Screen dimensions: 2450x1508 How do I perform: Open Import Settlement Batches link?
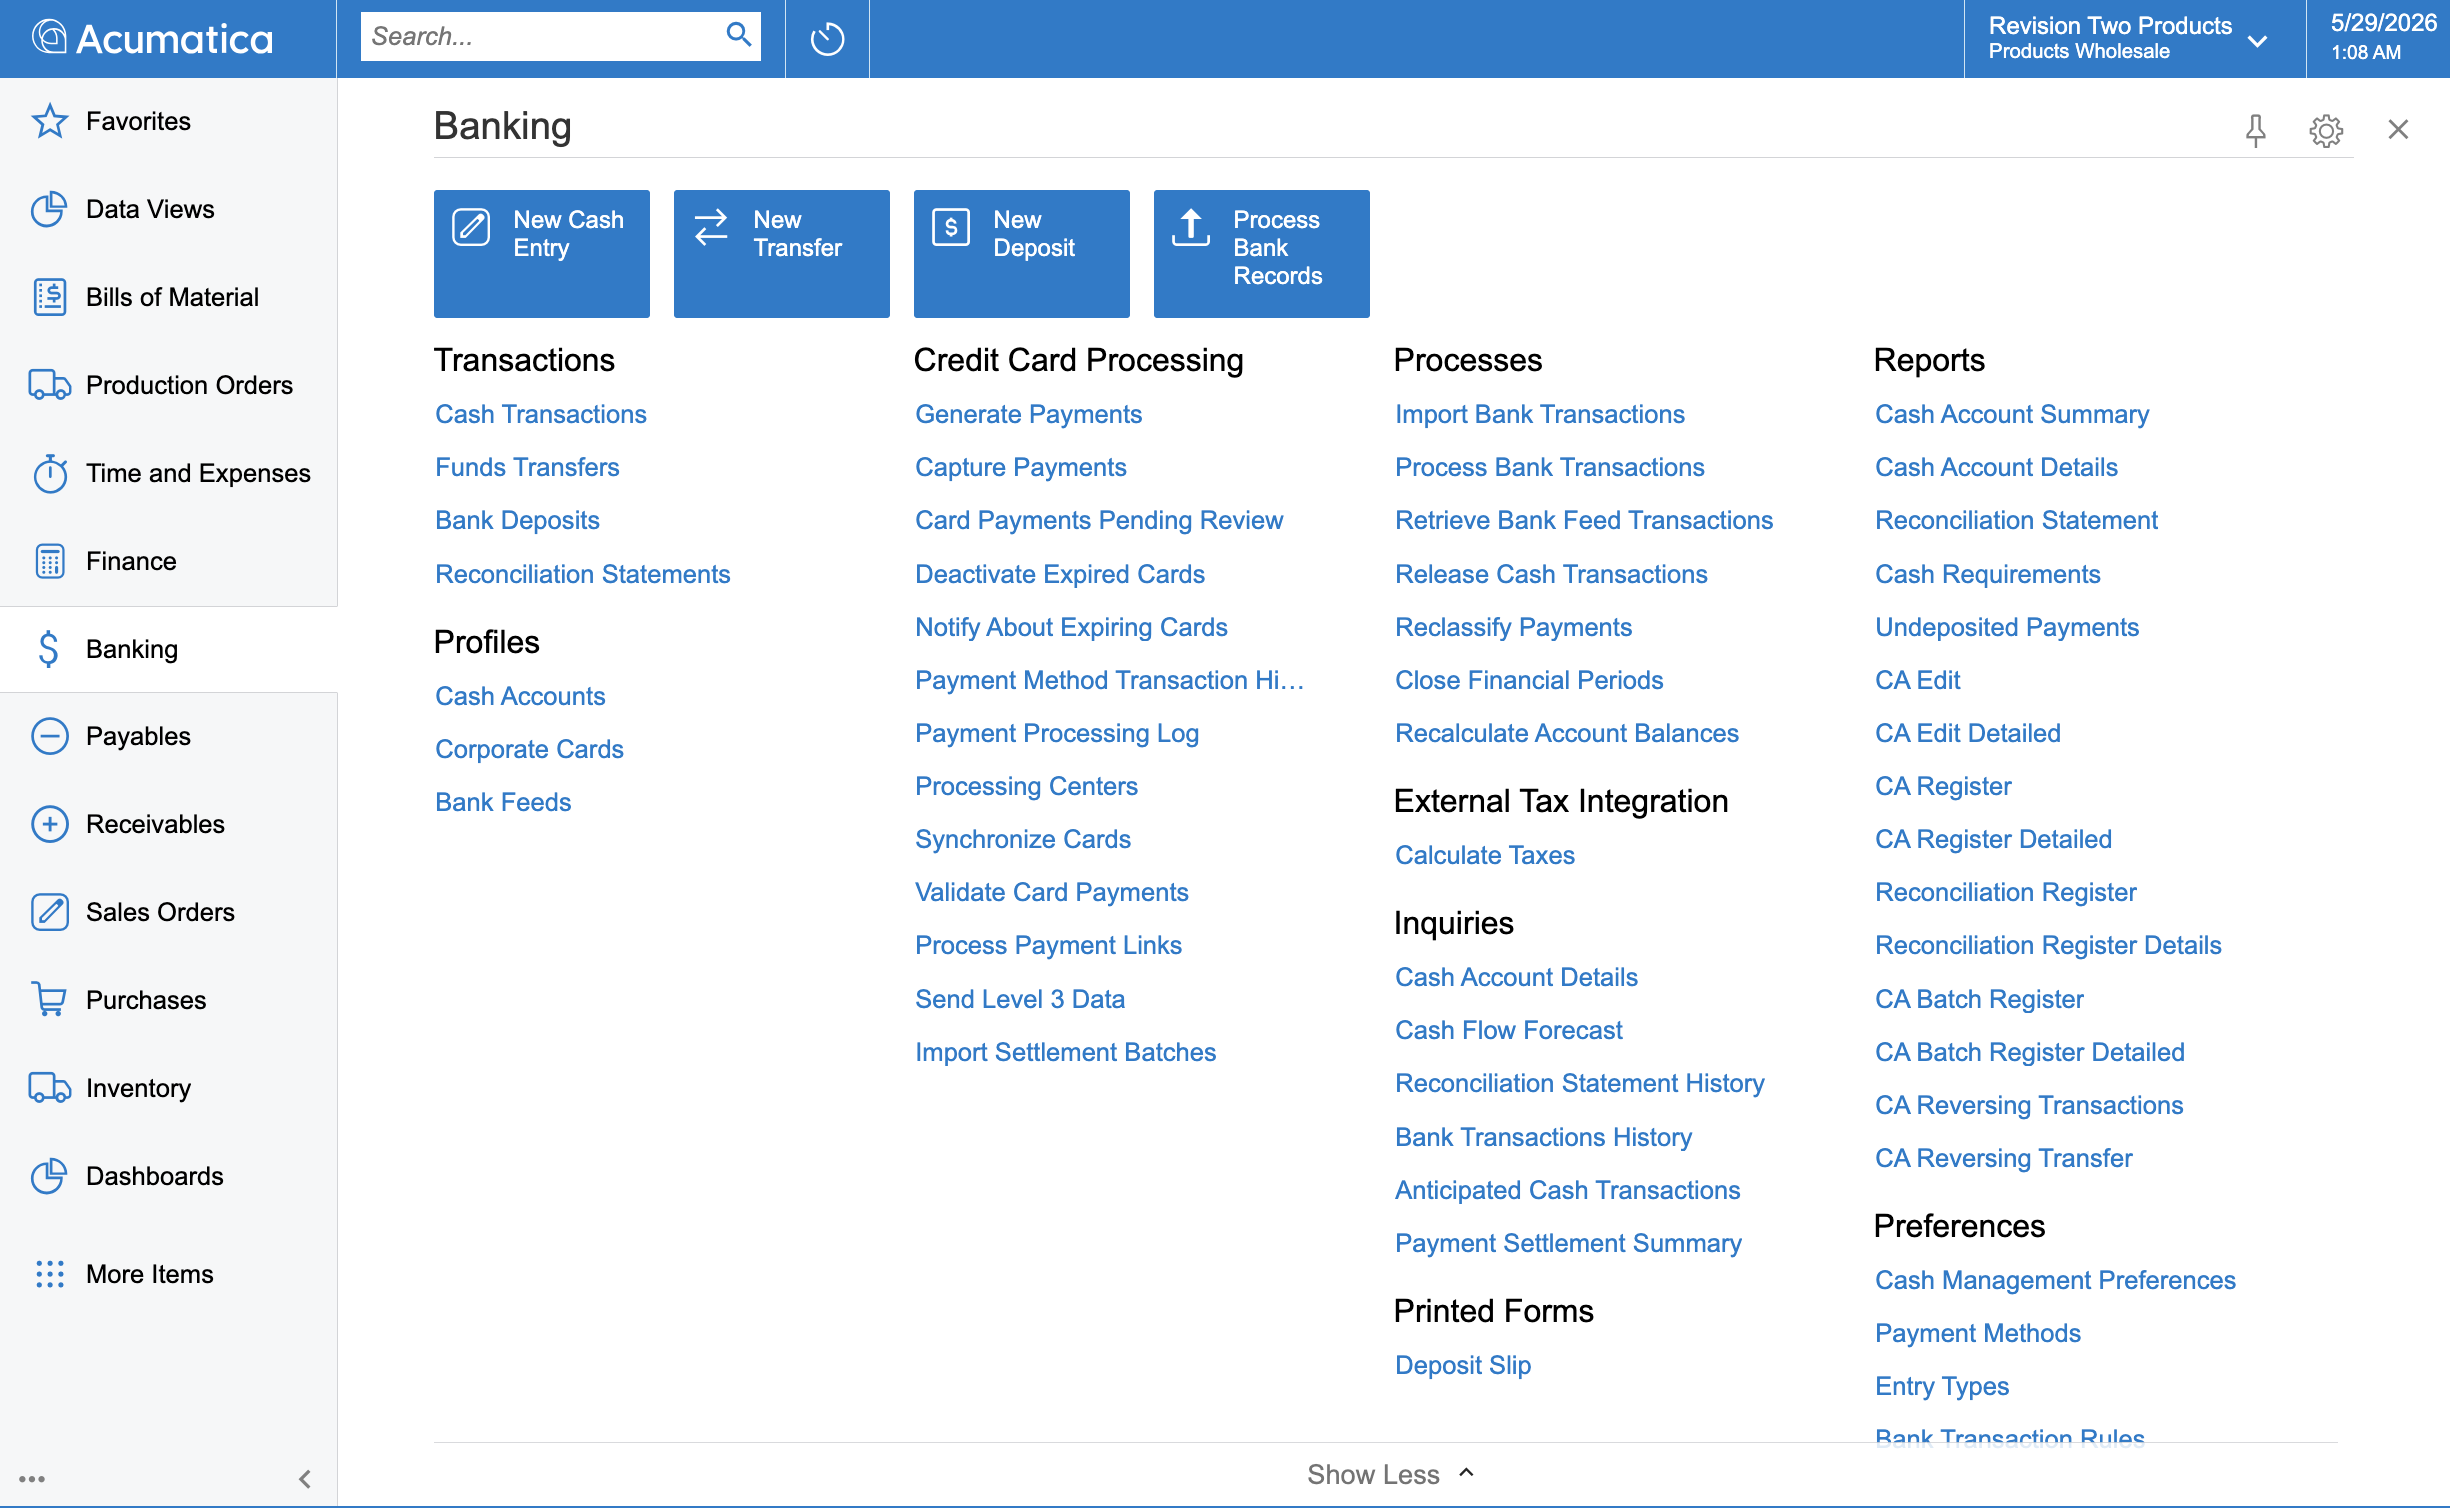coord(1065,1052)
